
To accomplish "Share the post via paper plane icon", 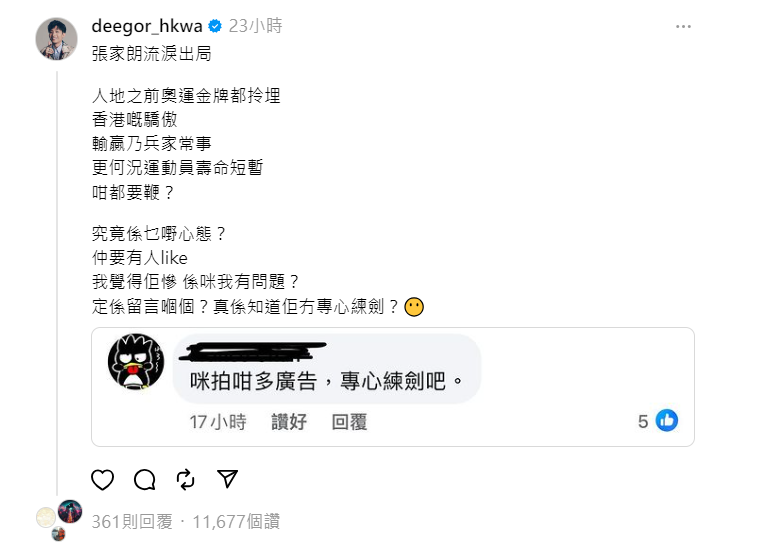I will click(228, 479).
